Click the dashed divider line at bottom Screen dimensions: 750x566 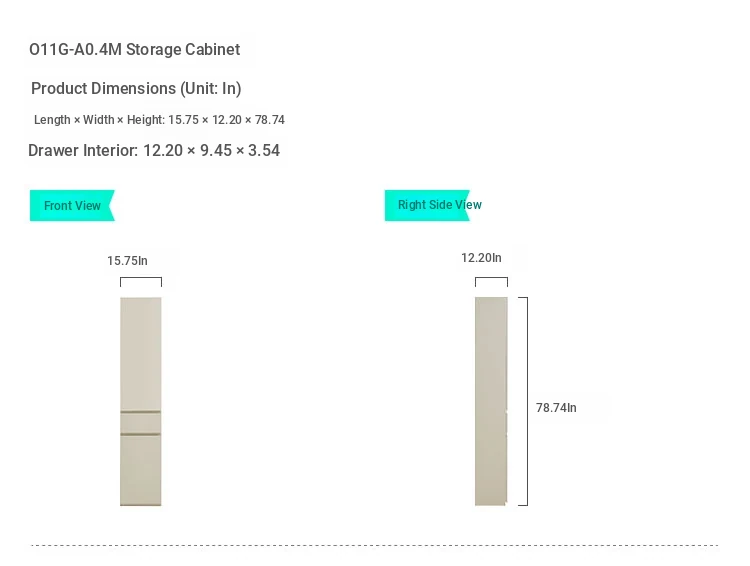(x=375, y=545)
